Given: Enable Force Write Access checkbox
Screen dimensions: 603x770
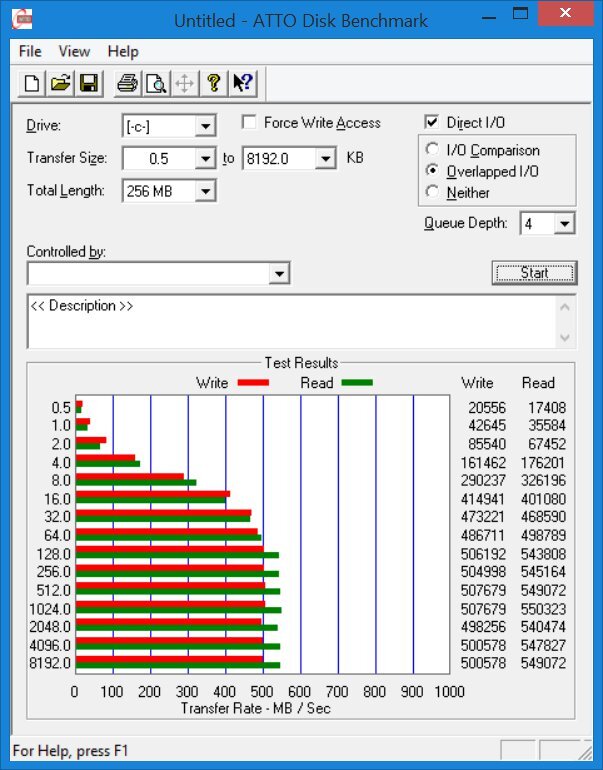Looking at the screenshot, I should (249, 122).
